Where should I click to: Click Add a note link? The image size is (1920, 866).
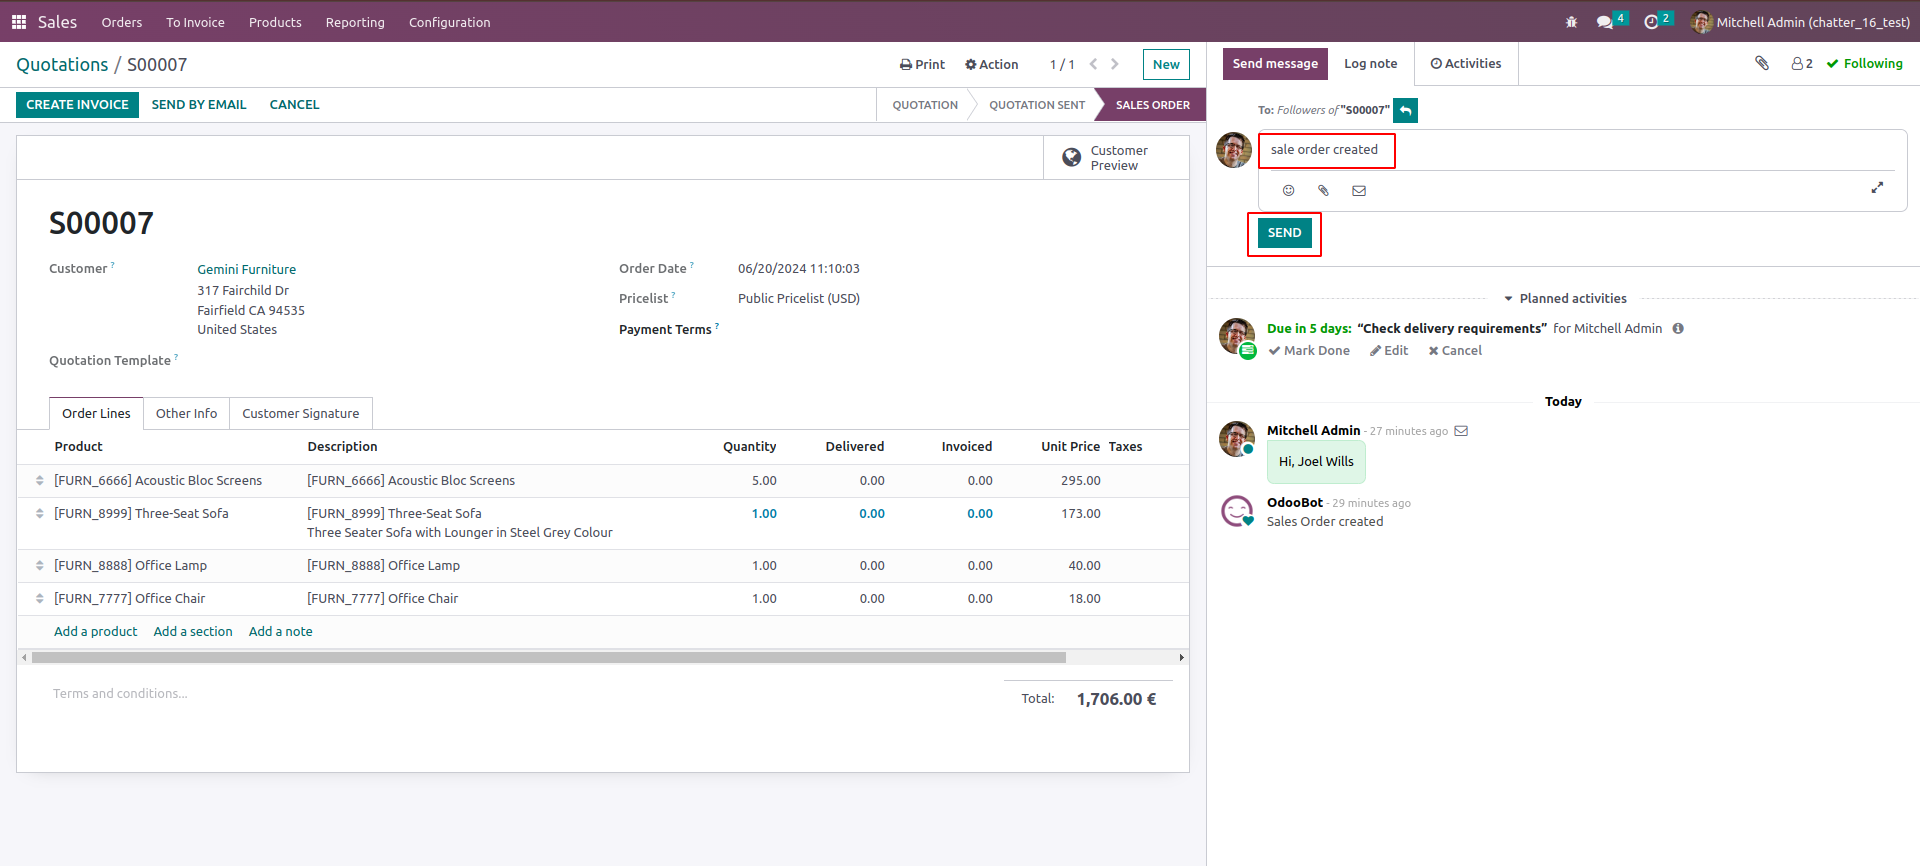280,631
